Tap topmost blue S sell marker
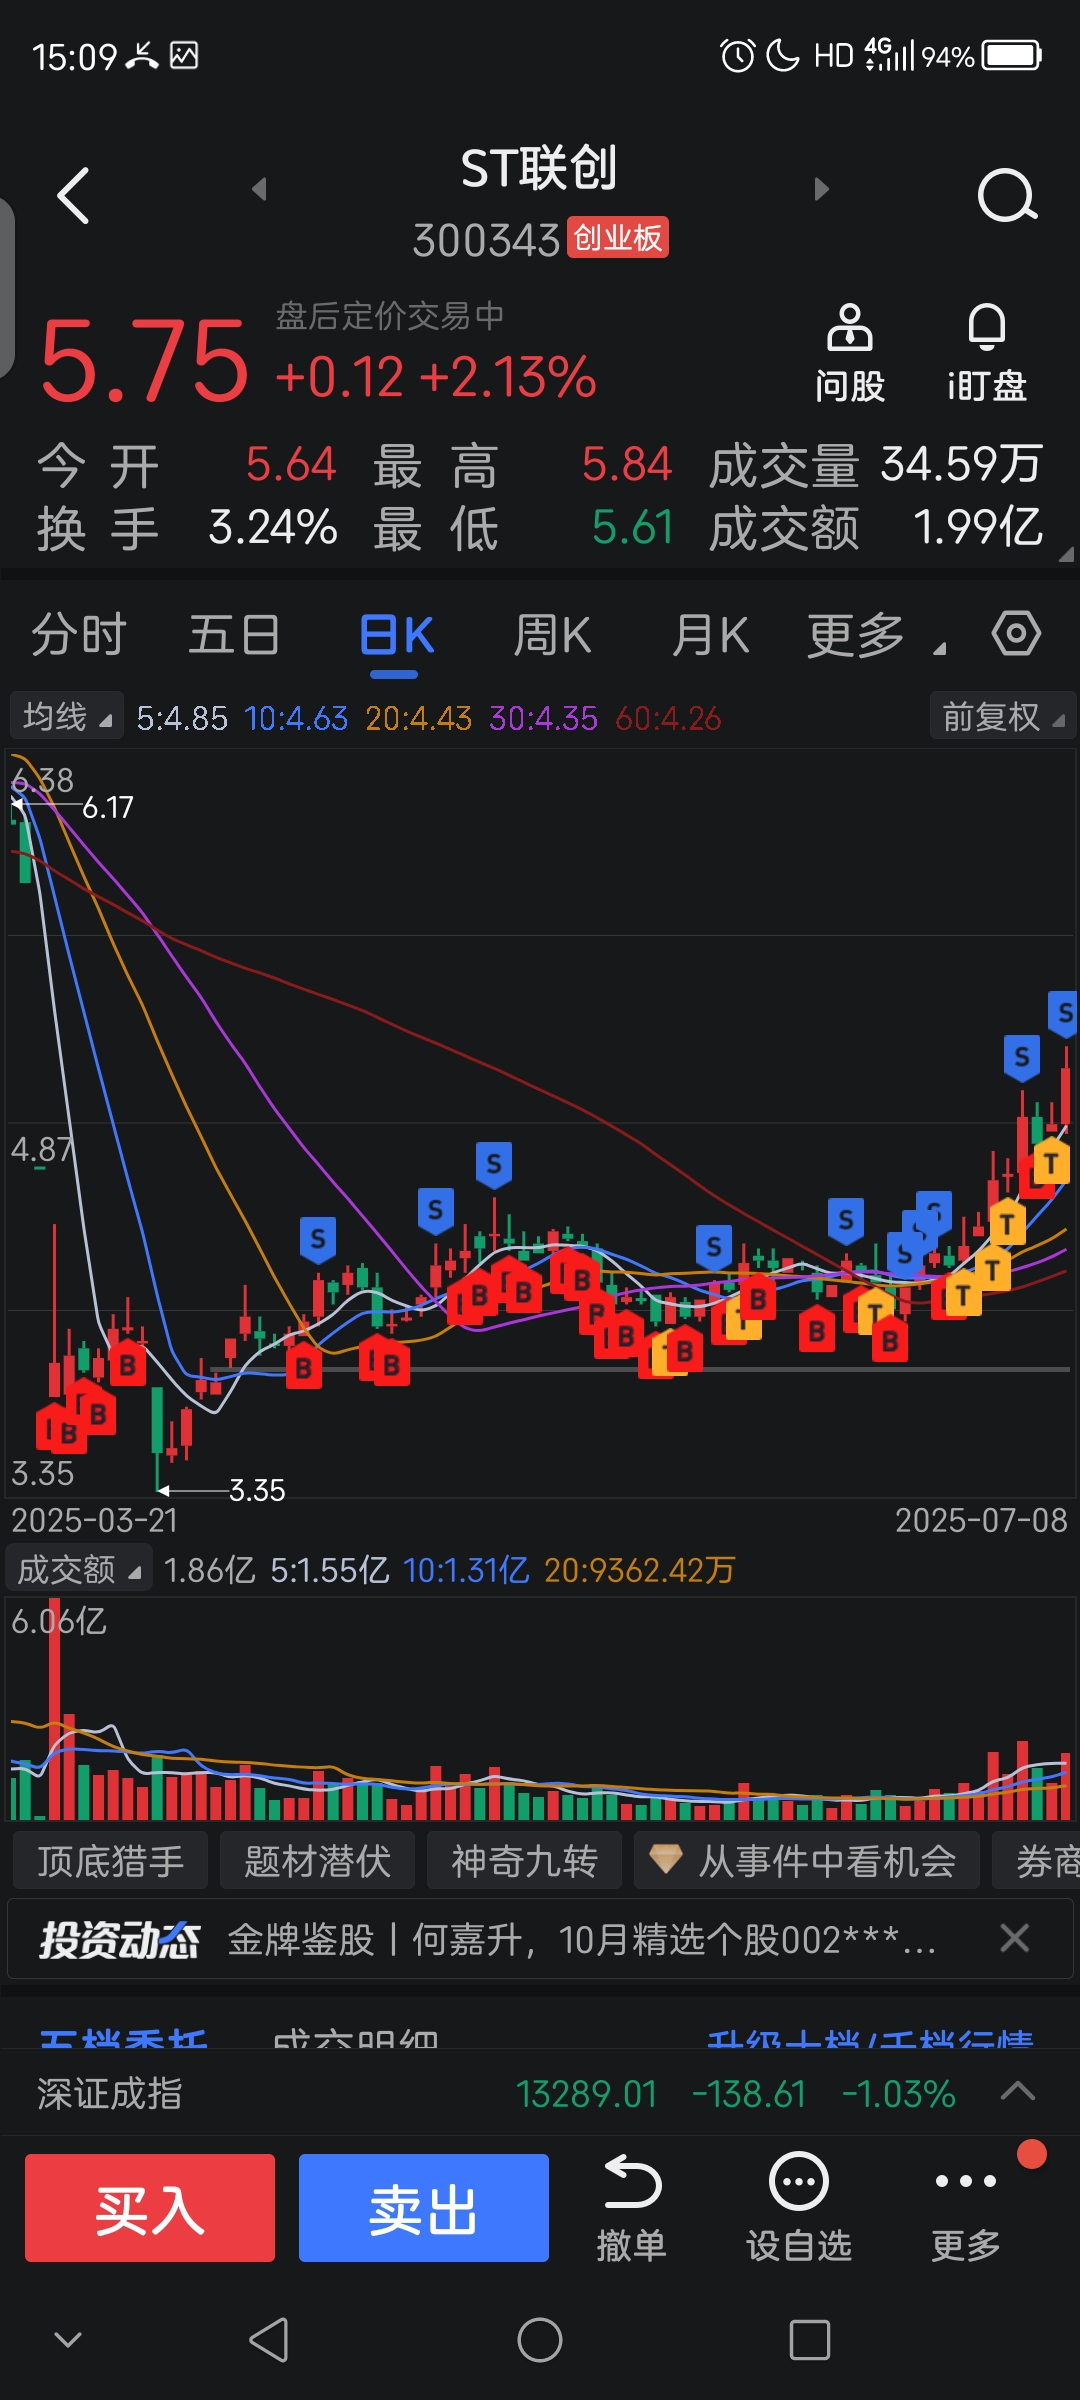The image size is (1080, 2400). click(1063, 1014)
